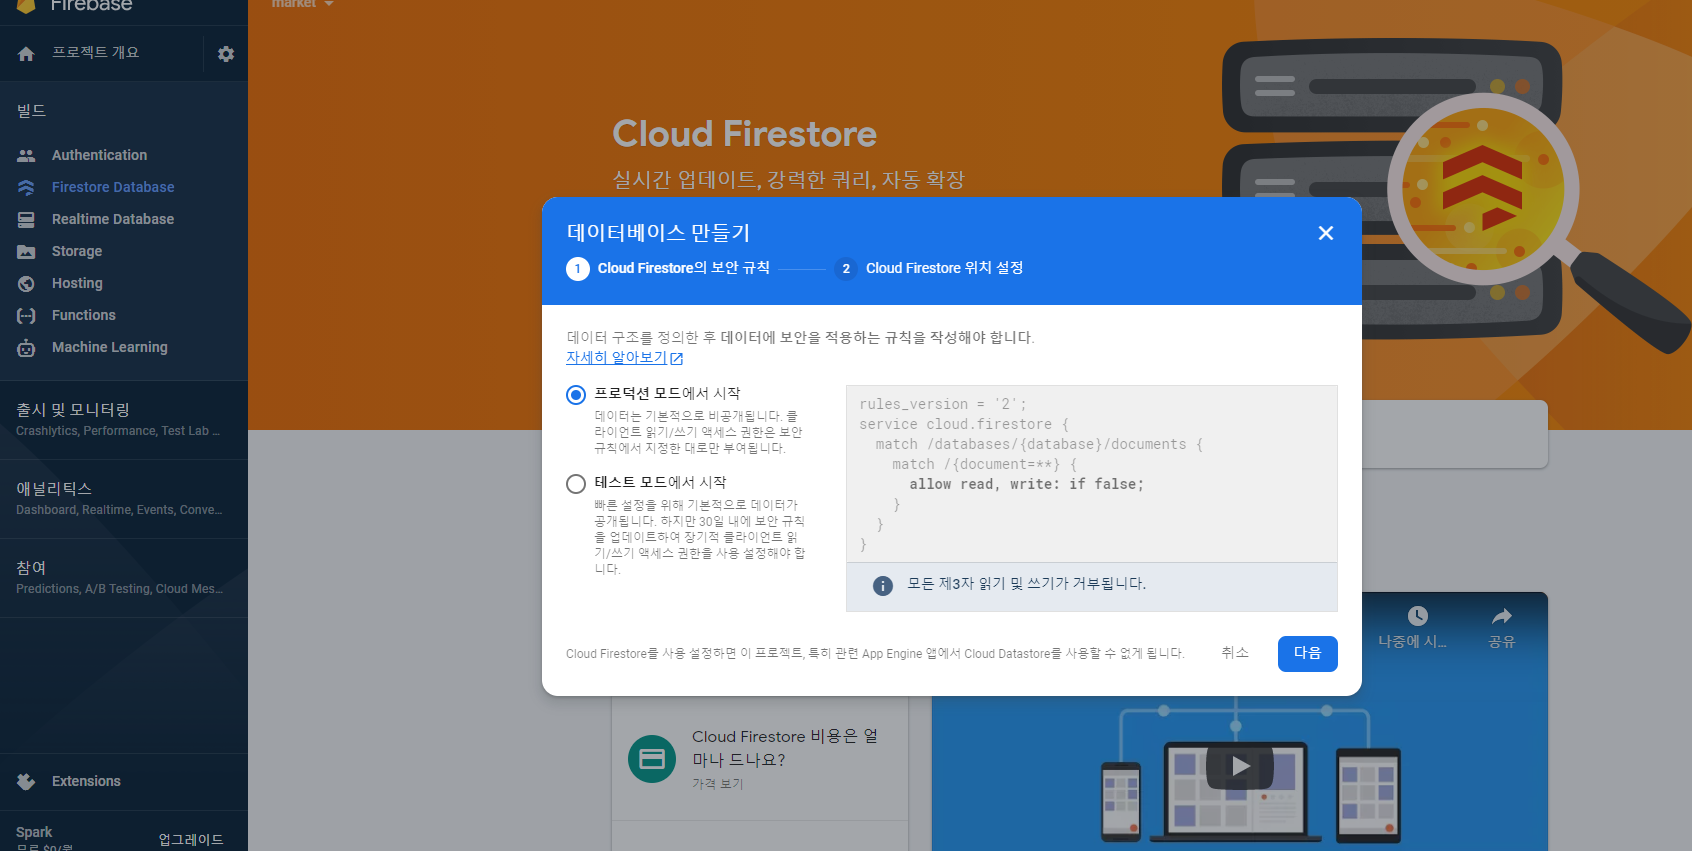Play the Cloud Firestore intro video
1692x851 pixels.
click(1240, 766)
